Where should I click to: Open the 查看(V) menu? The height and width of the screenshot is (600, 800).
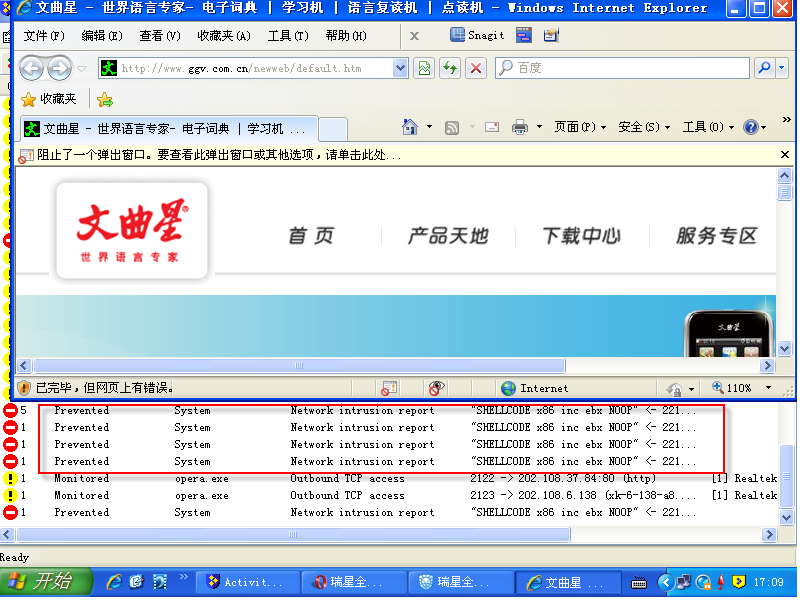[160, 36]
